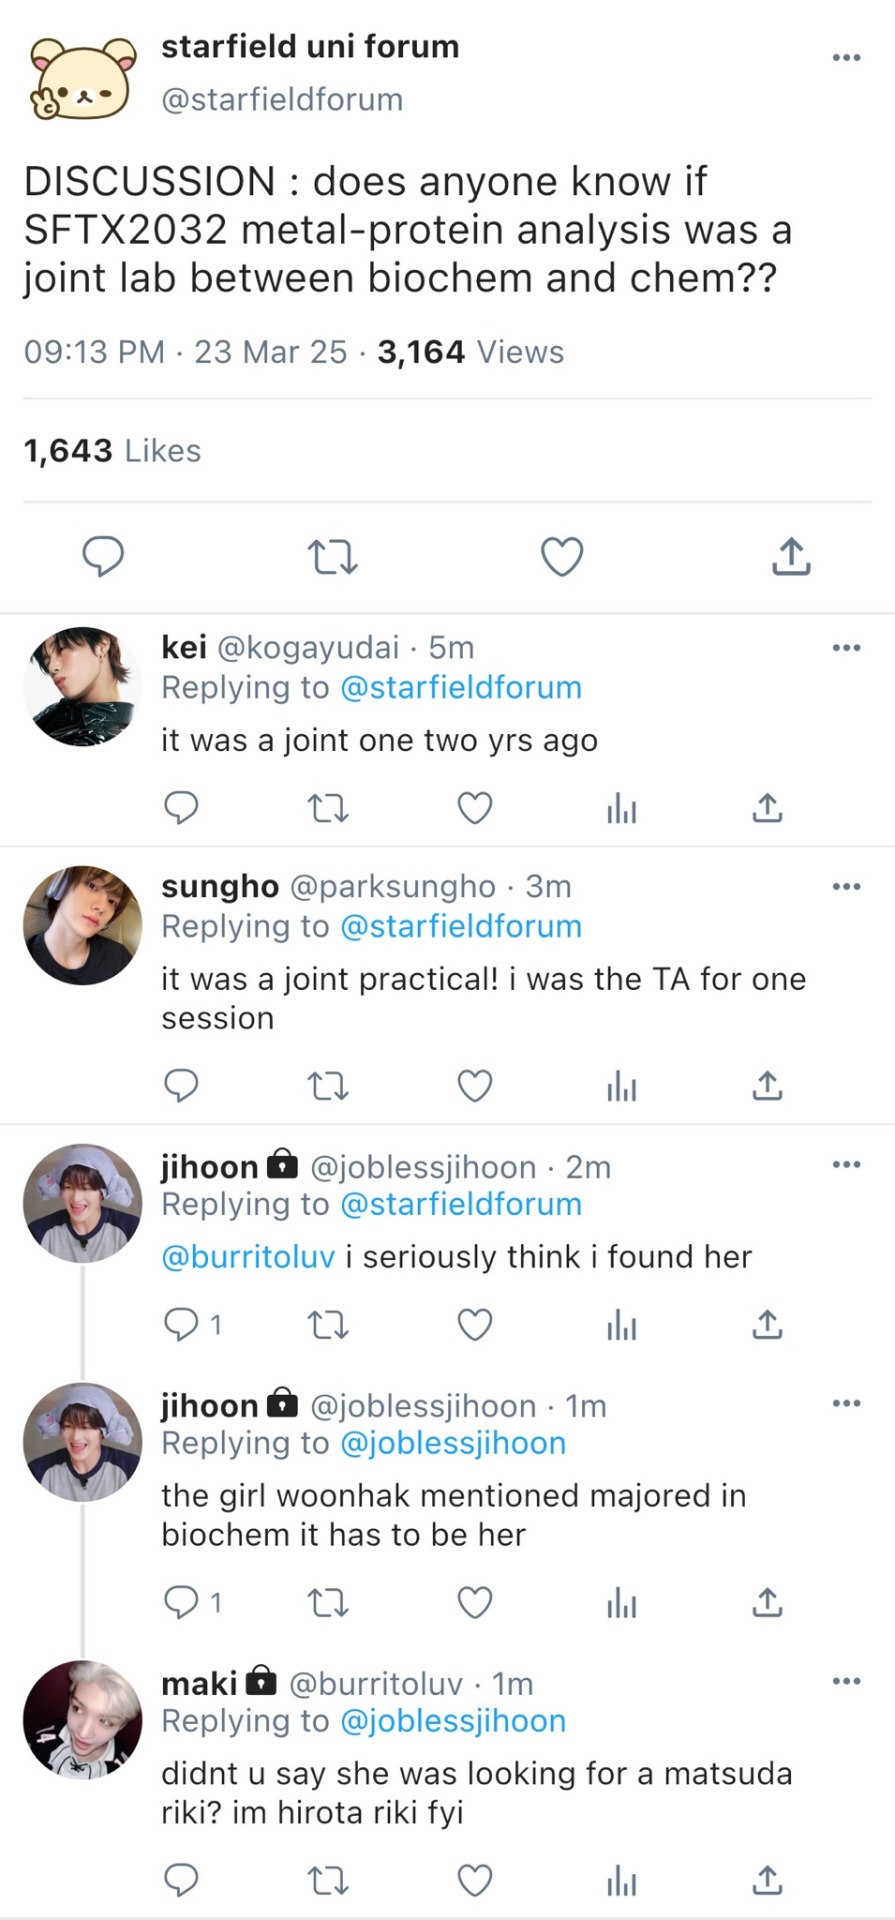View analytics on maki's reply

621,1882
